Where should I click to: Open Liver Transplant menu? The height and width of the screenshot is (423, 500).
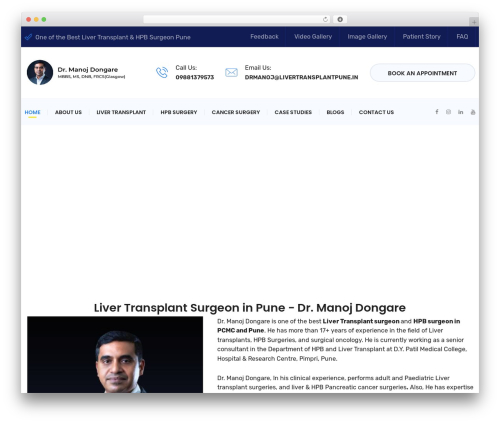point(121,112)
